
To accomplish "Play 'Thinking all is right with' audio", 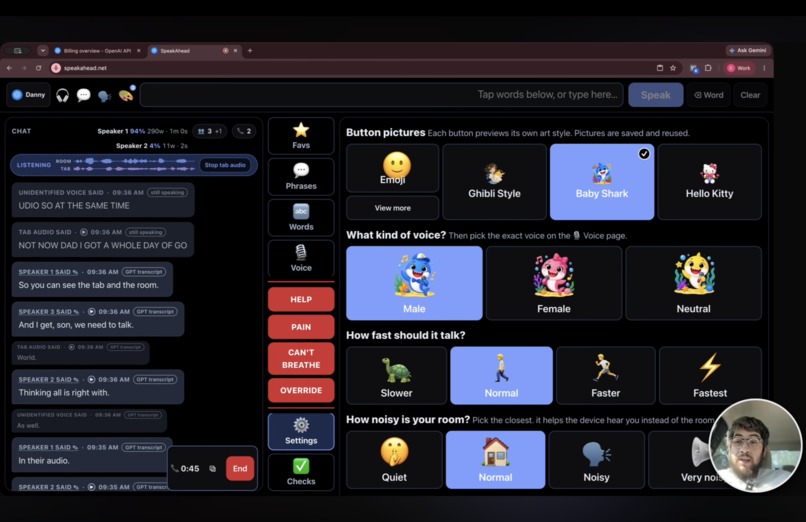I will (x=91, y=379).
